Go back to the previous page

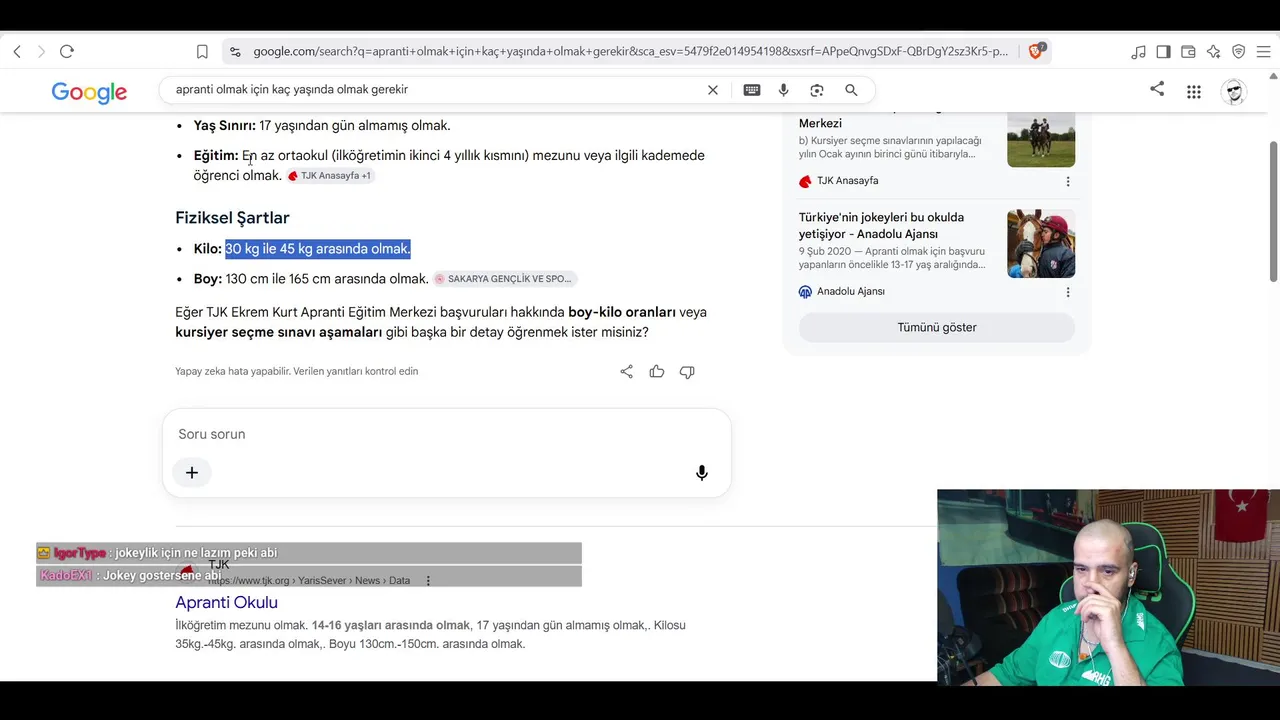point(17,51)
